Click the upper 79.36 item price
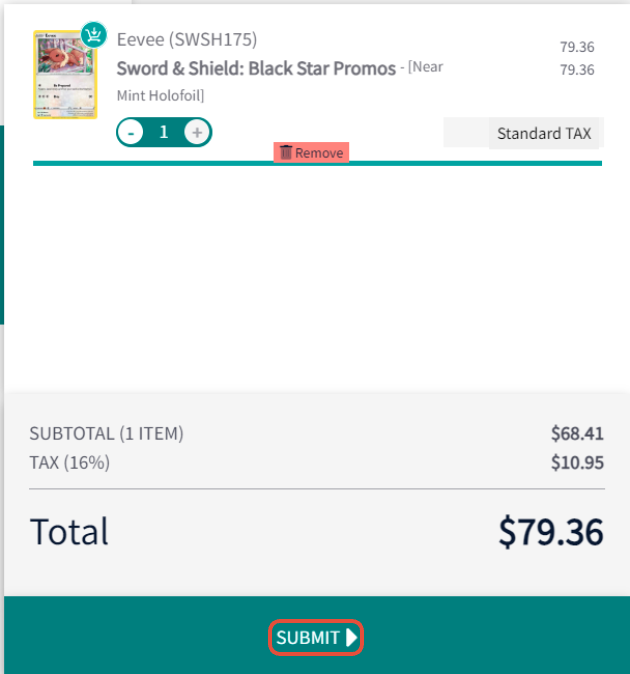The height and width of the screenshot is (674, 630). point(577,47)
